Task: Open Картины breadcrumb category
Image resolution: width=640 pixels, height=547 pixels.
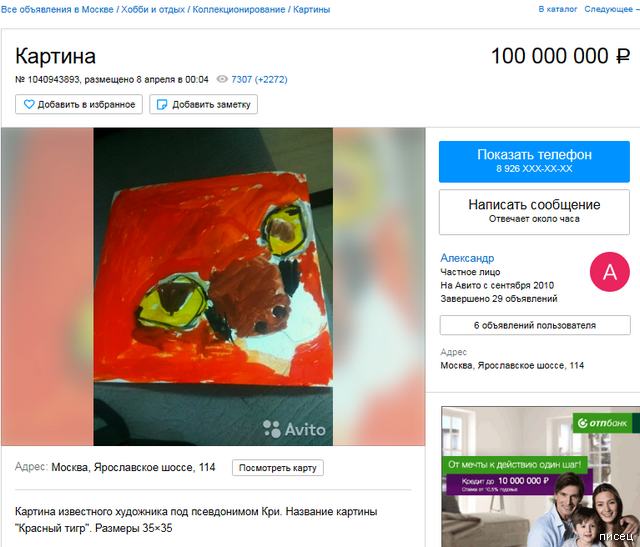Action: tap(311, 9)
